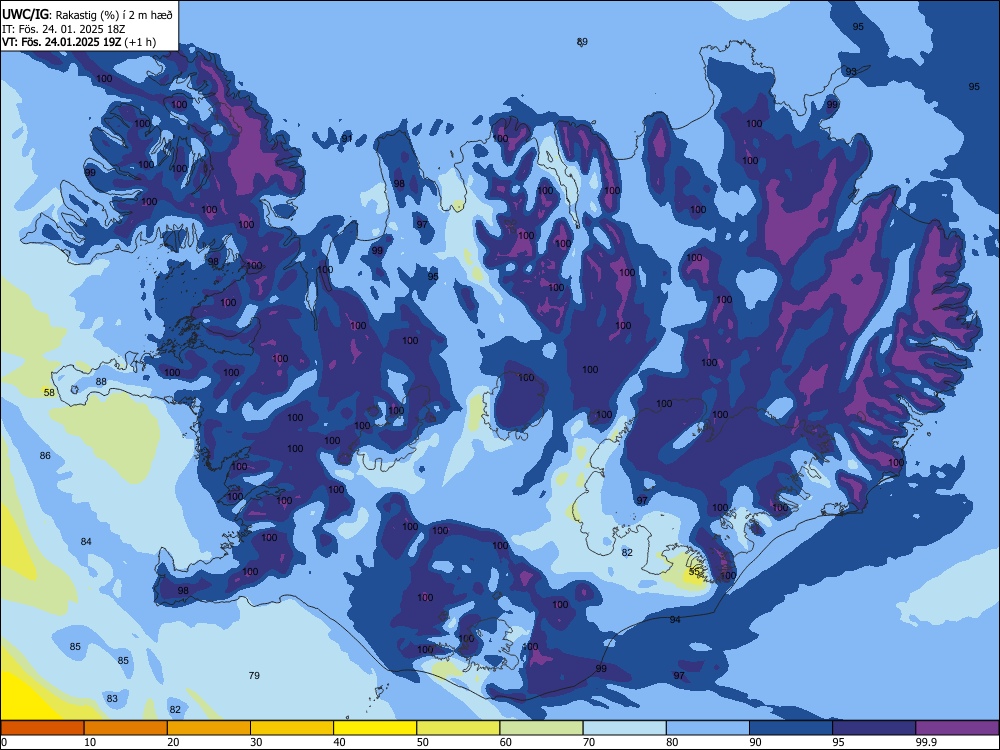
Task: Click the '89' value in the northern sea
Action: coord(582,41)
